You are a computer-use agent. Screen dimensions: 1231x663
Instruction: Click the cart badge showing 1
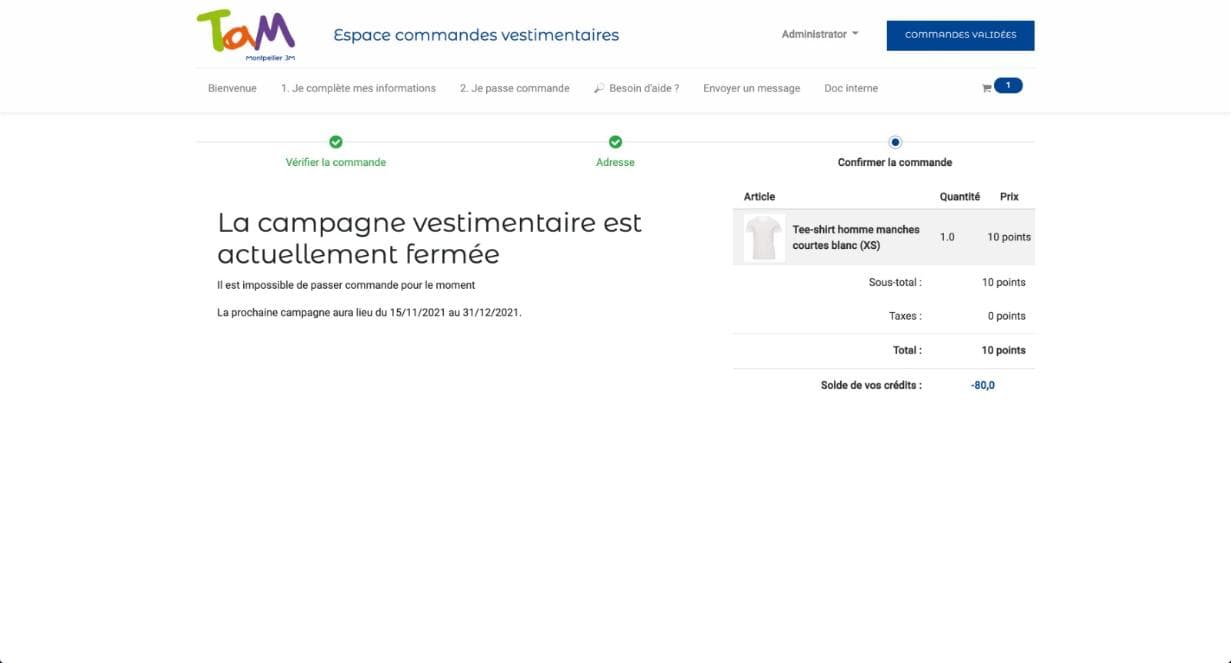pyautogui.click(x=1007, y=85)
